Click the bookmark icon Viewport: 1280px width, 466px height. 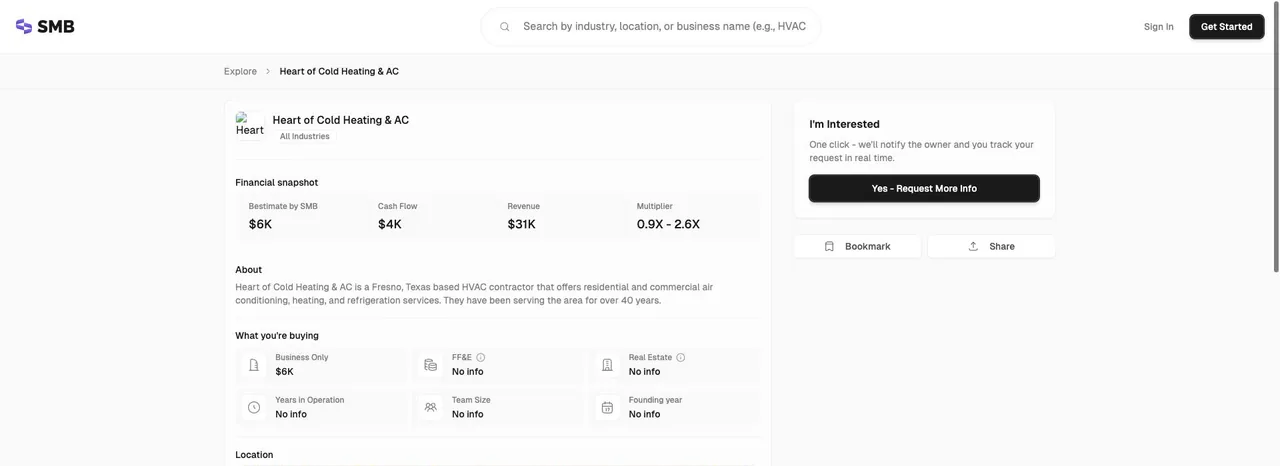tap(829, 246)
